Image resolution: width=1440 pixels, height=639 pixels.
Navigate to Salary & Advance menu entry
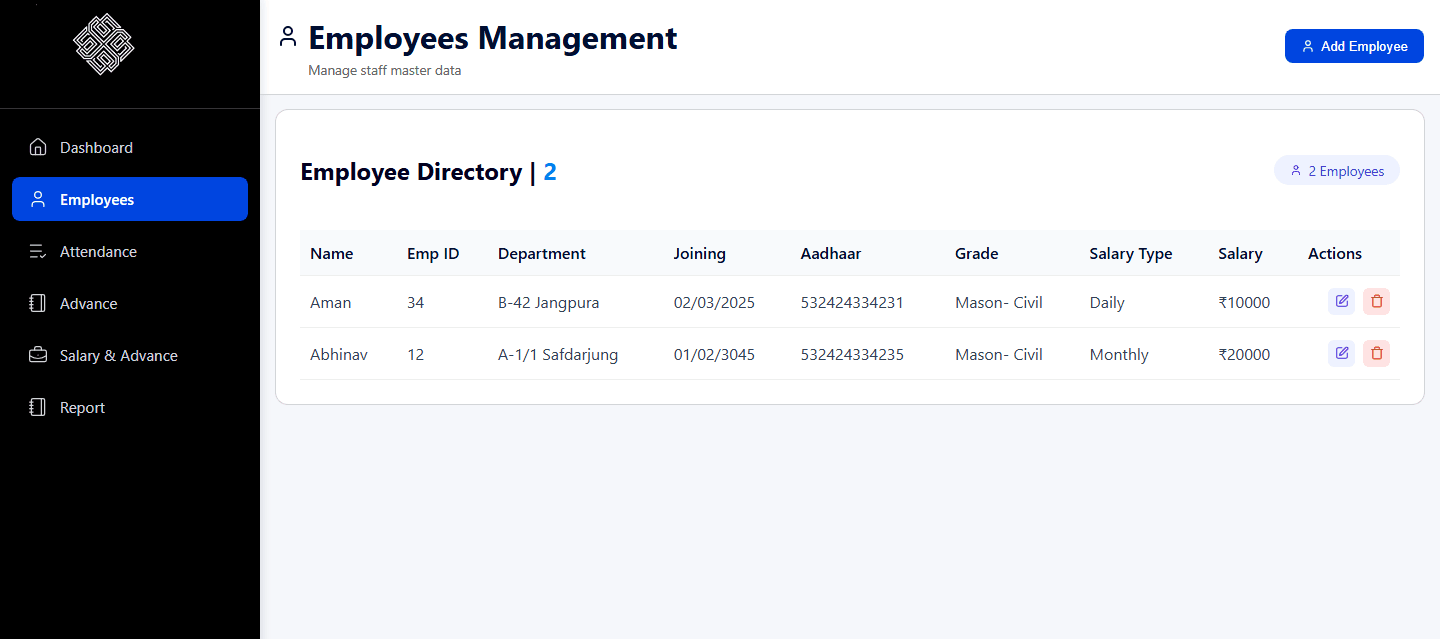point(117,355)
